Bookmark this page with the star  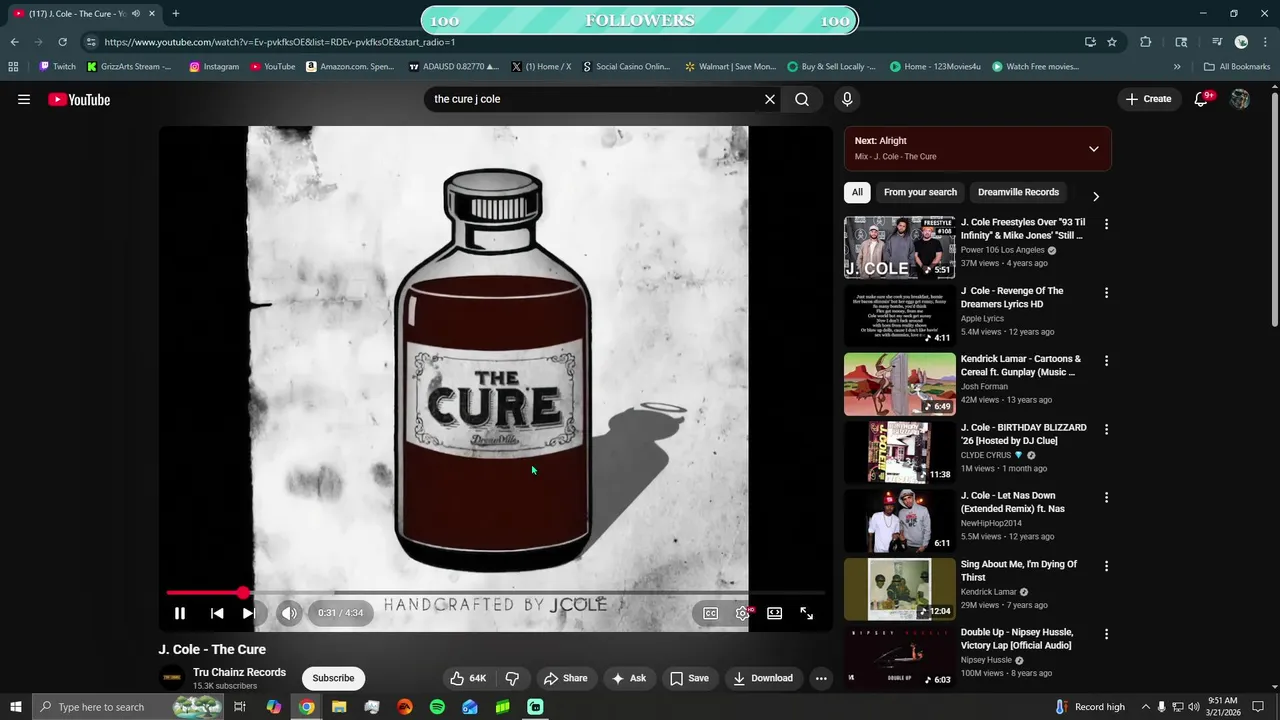tap(1112, 42)
